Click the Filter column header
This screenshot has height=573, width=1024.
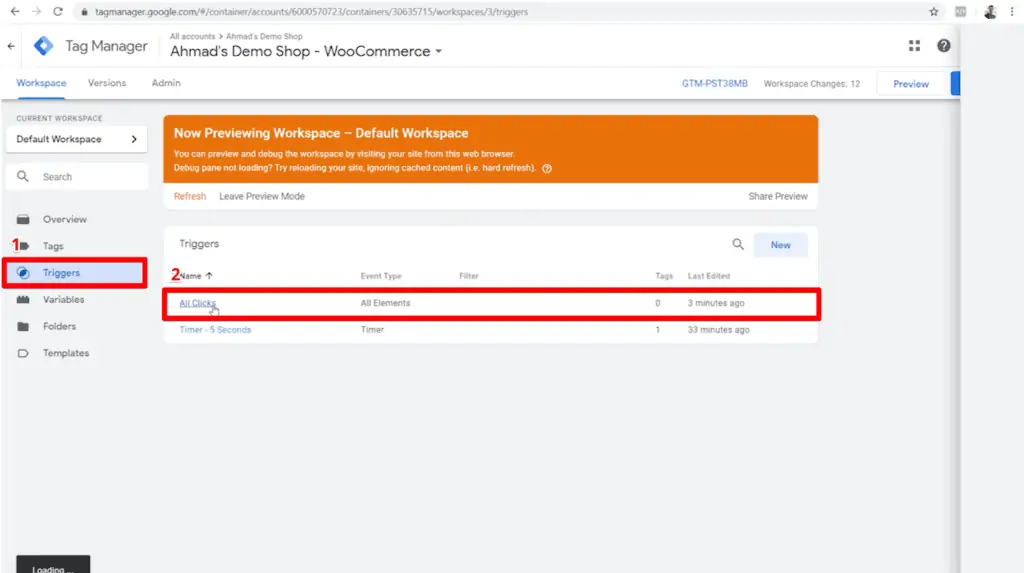click(x=468, y=276)
